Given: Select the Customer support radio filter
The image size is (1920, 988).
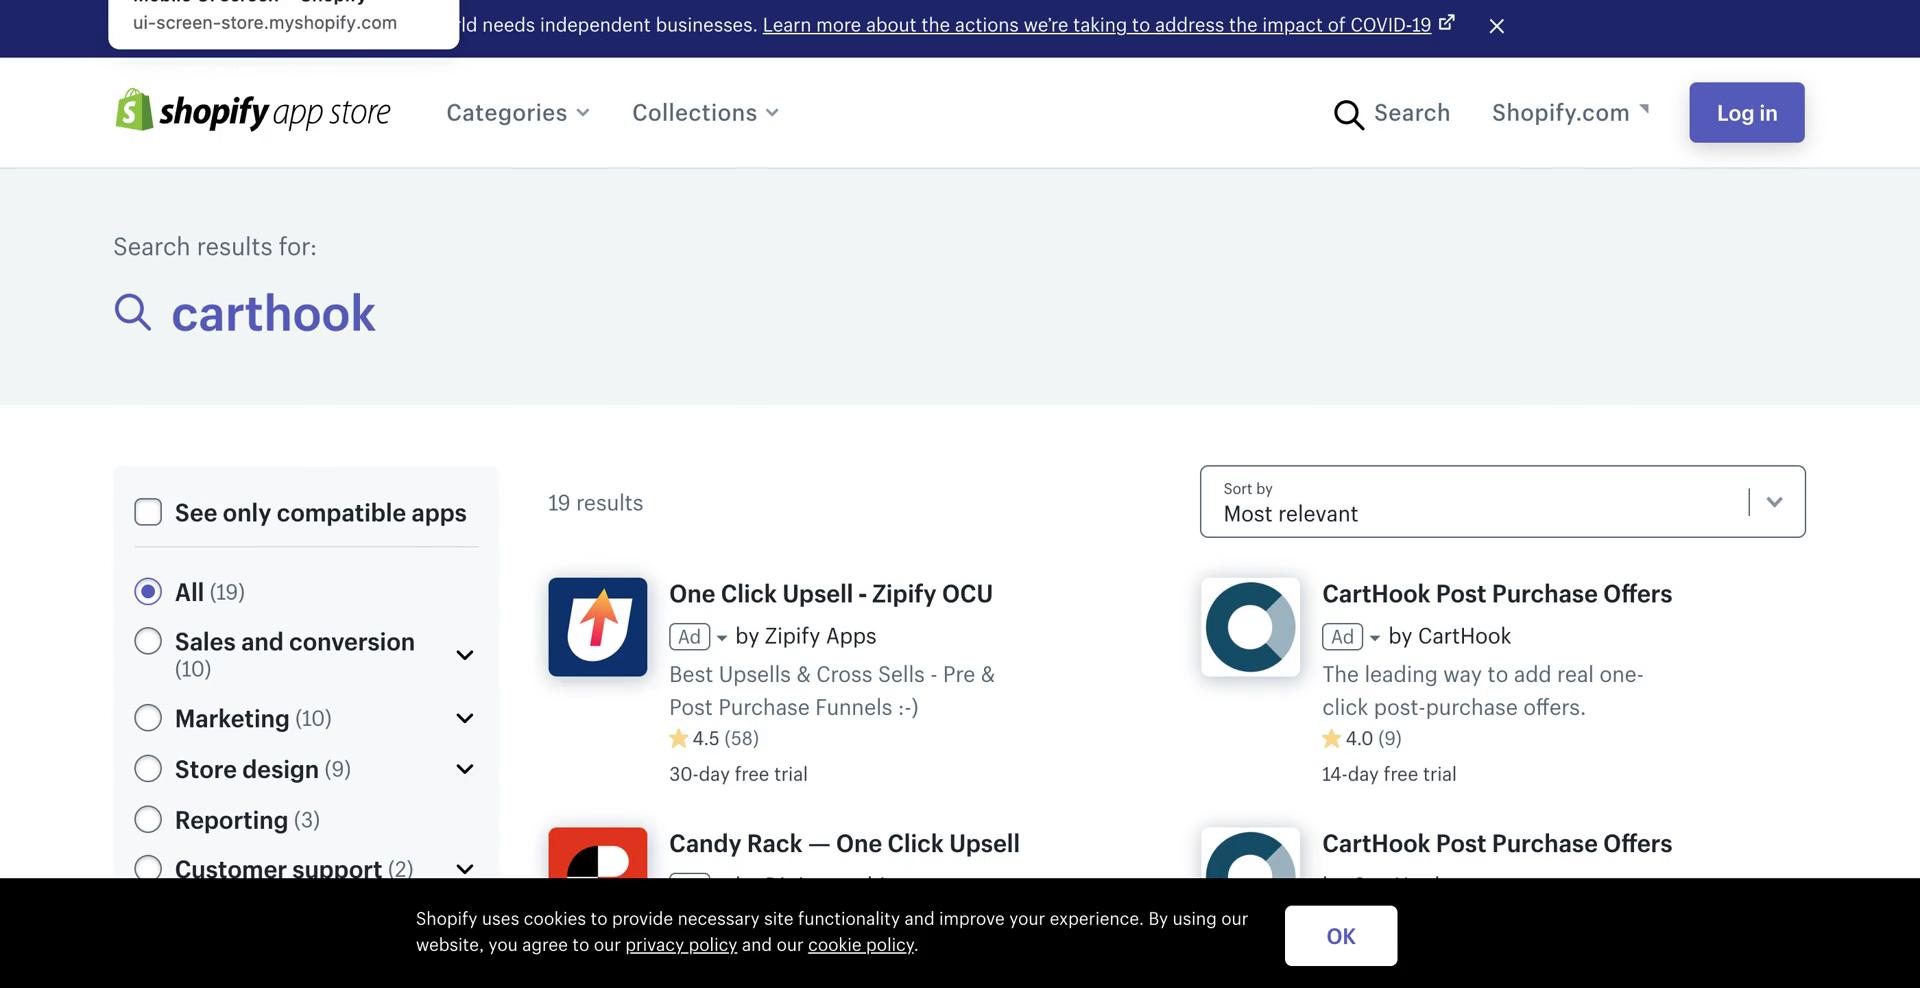Looking at the screenshot, I should (148, 867).
